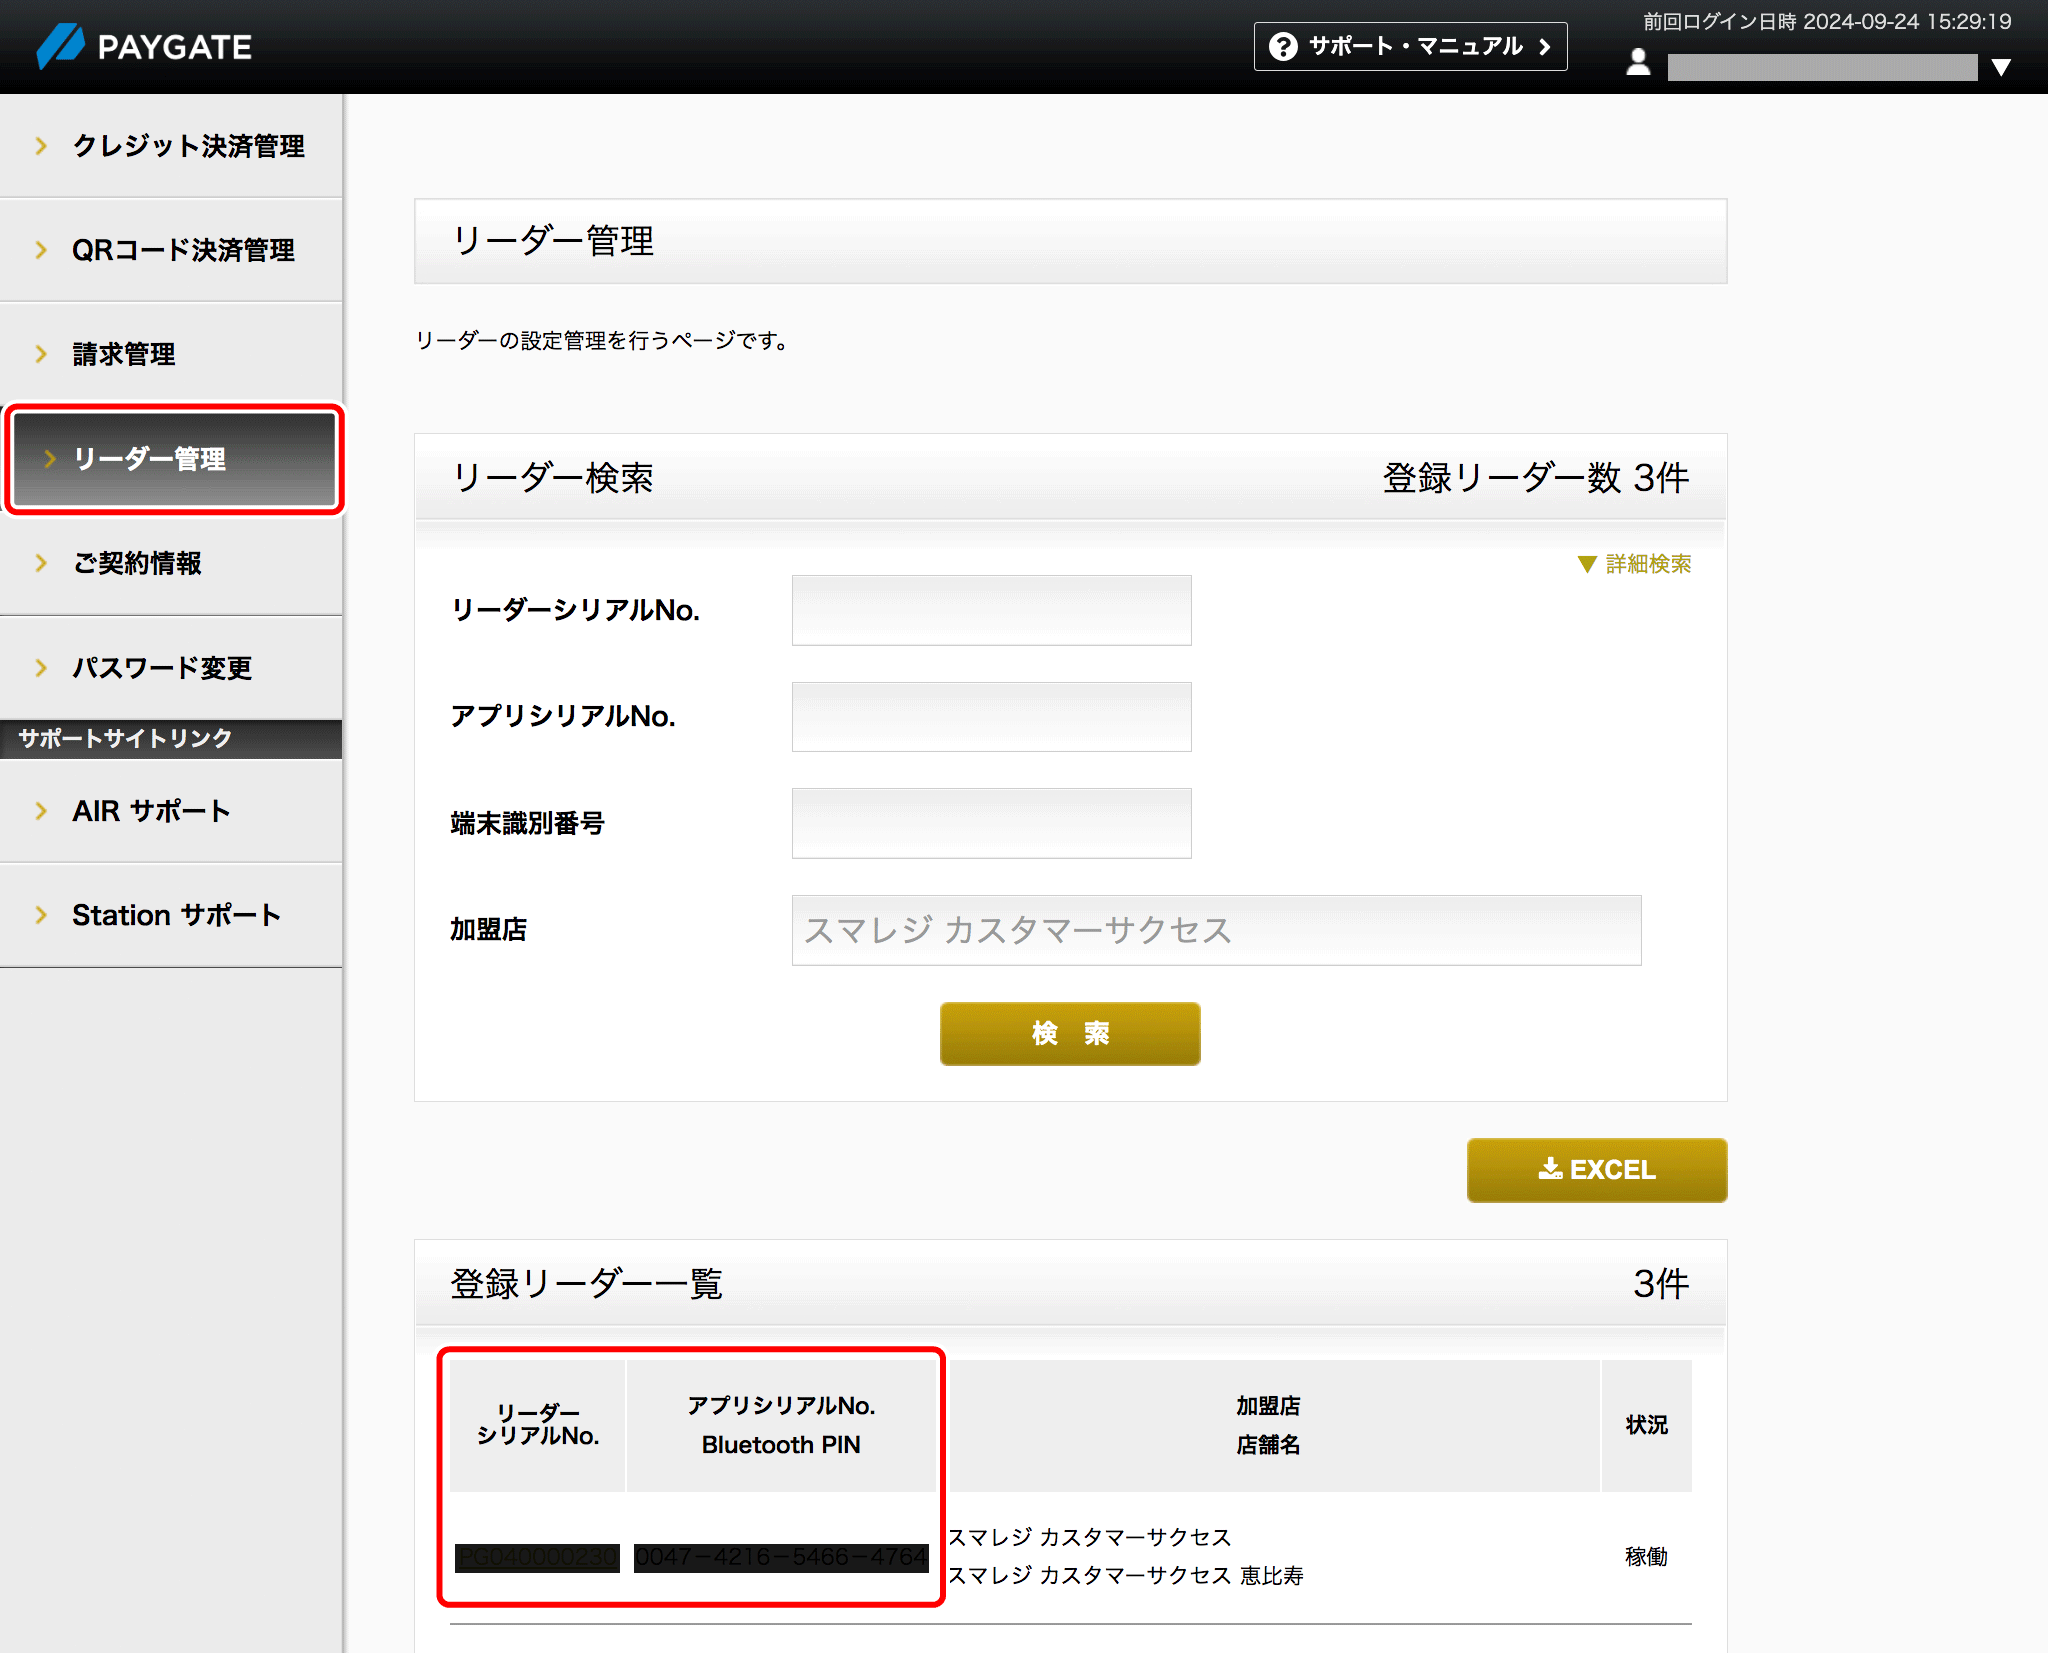This screenshot has height=1653, width=2049.
Task: Click the chevron icon beside クレジット決済管理
Action: (41, 145)
